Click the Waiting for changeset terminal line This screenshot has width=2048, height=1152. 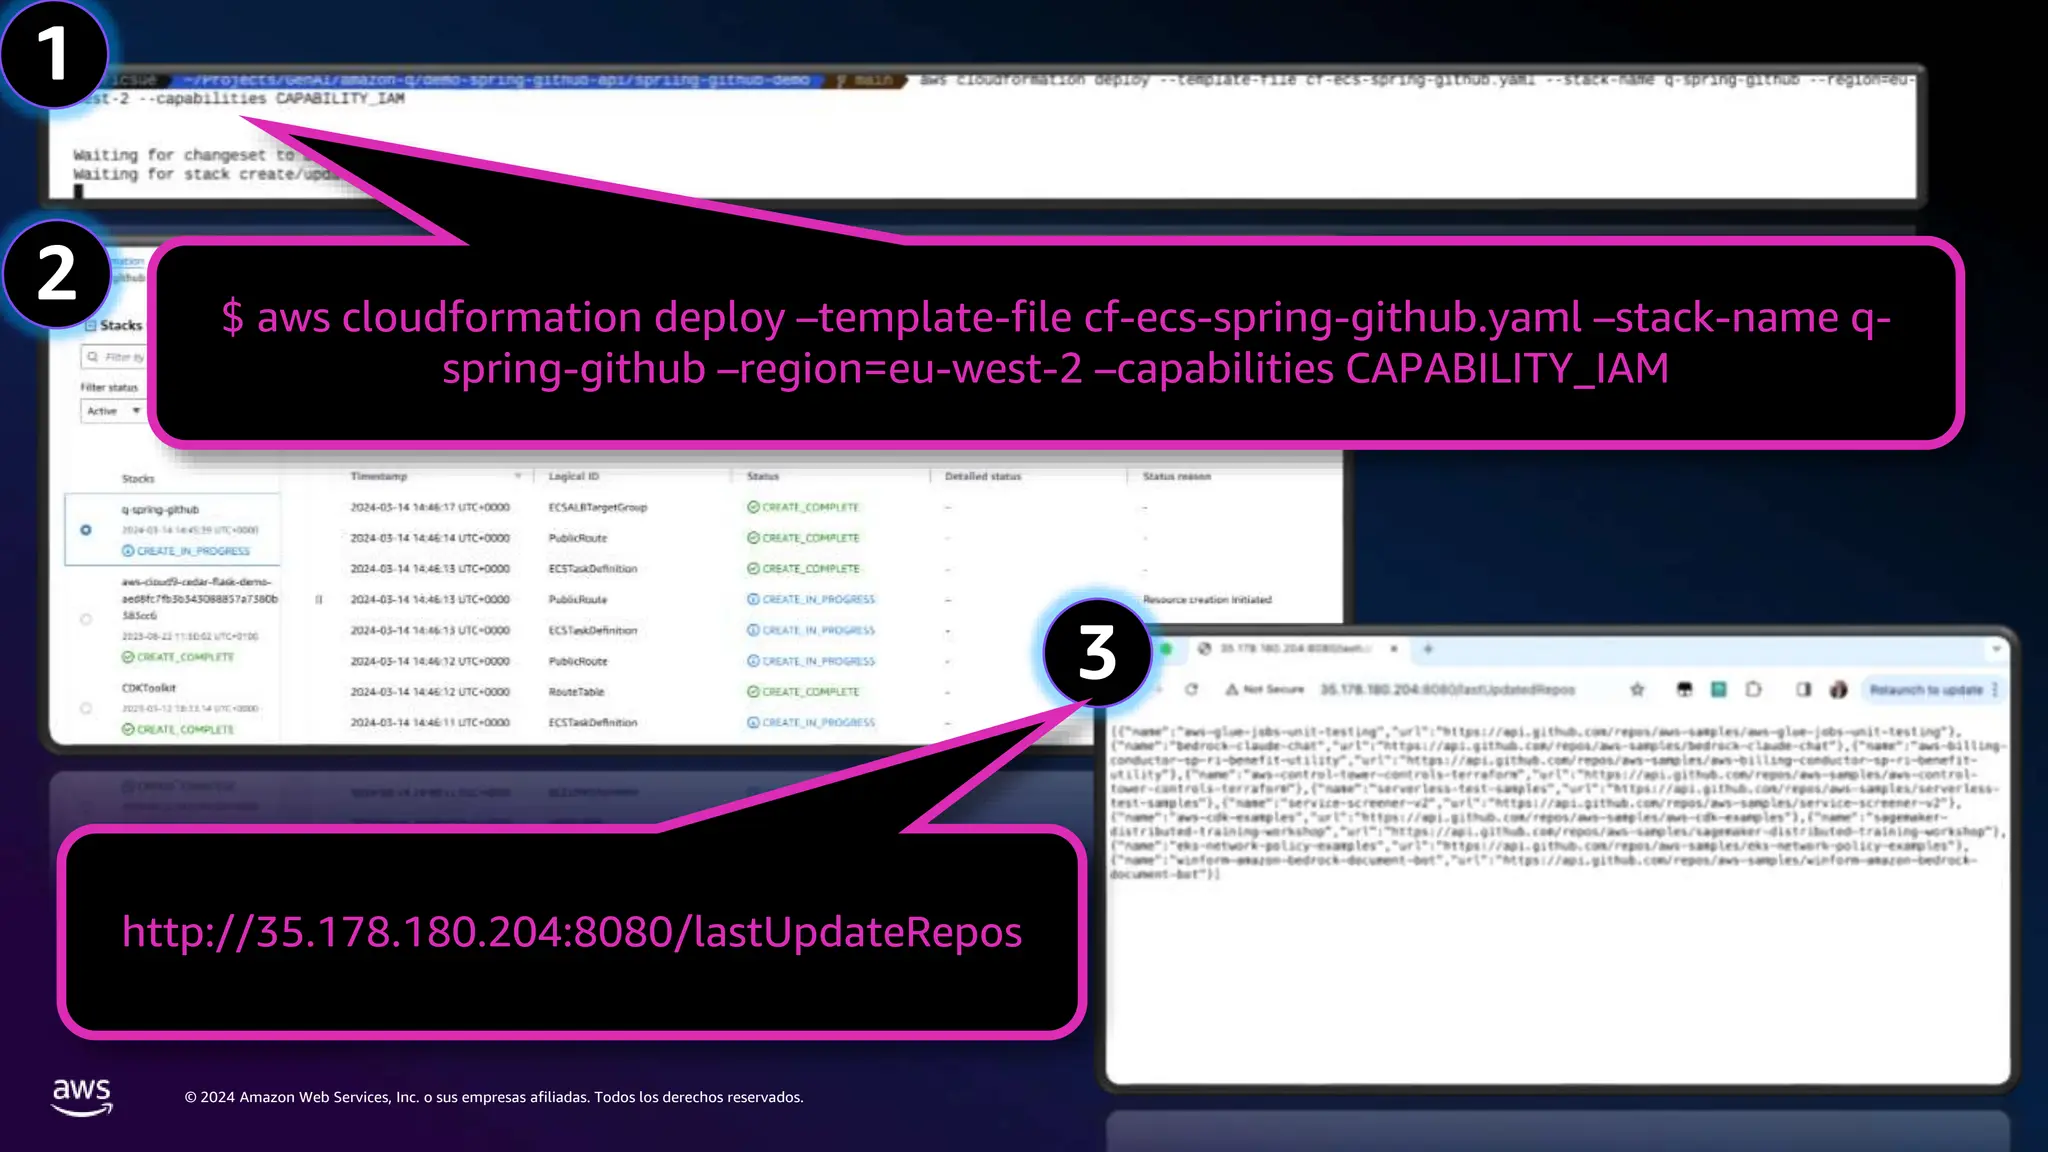pyautogui.click(x=190, y=155)
